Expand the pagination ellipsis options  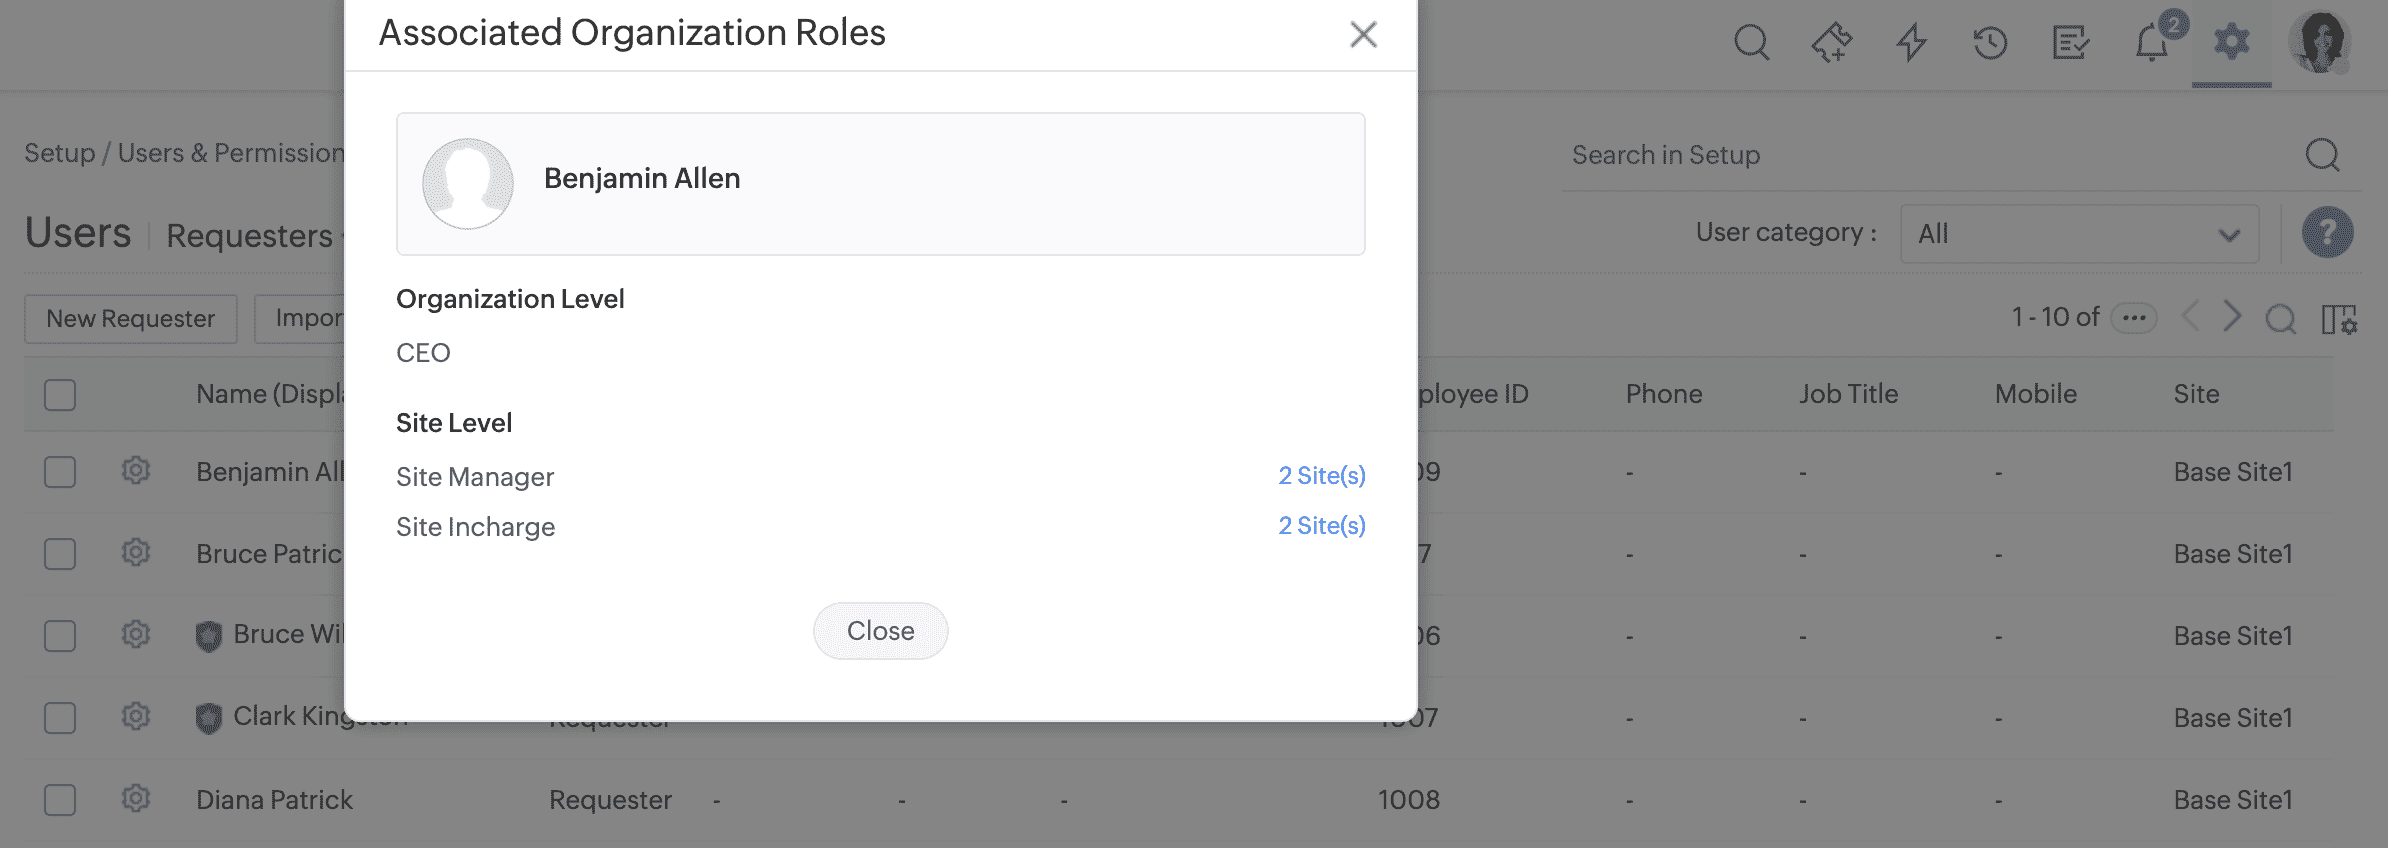(x=2133, y=317)
